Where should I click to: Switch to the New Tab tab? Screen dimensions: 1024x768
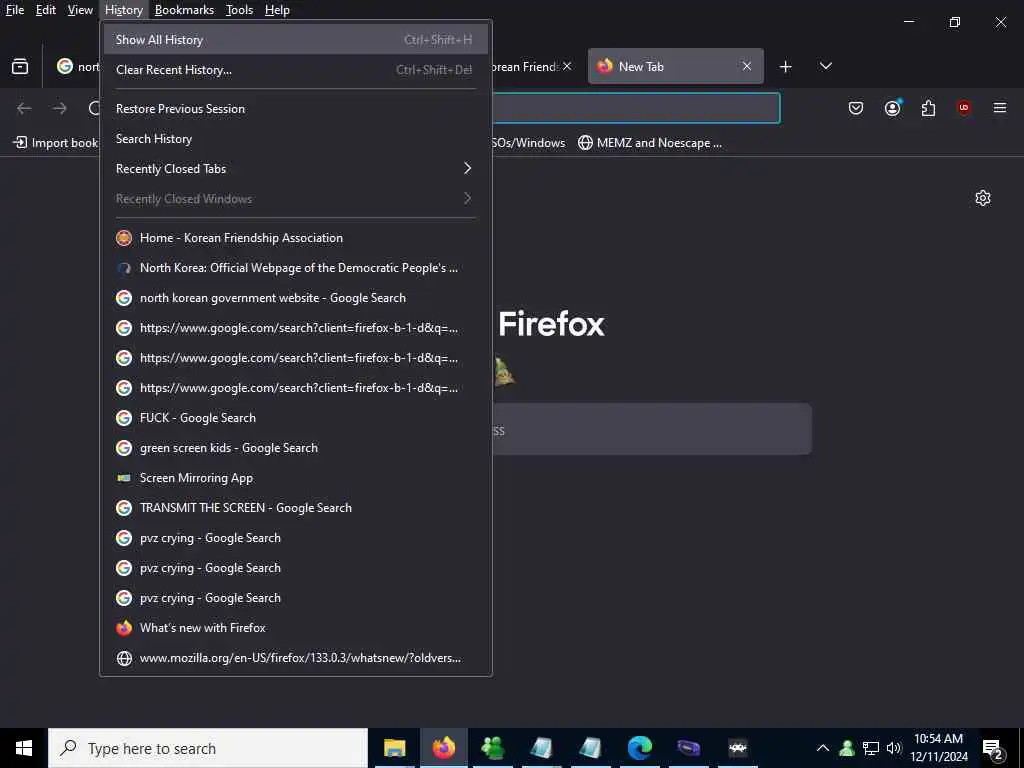tap(675, 66)
